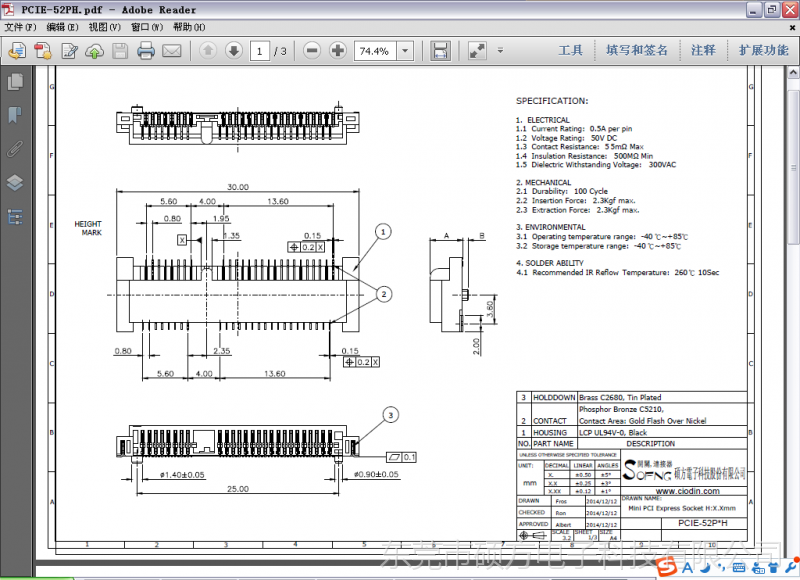Screen dimensions: 800x580
Task: Open the 视图(V) menu
Action: tap(104, 27)
